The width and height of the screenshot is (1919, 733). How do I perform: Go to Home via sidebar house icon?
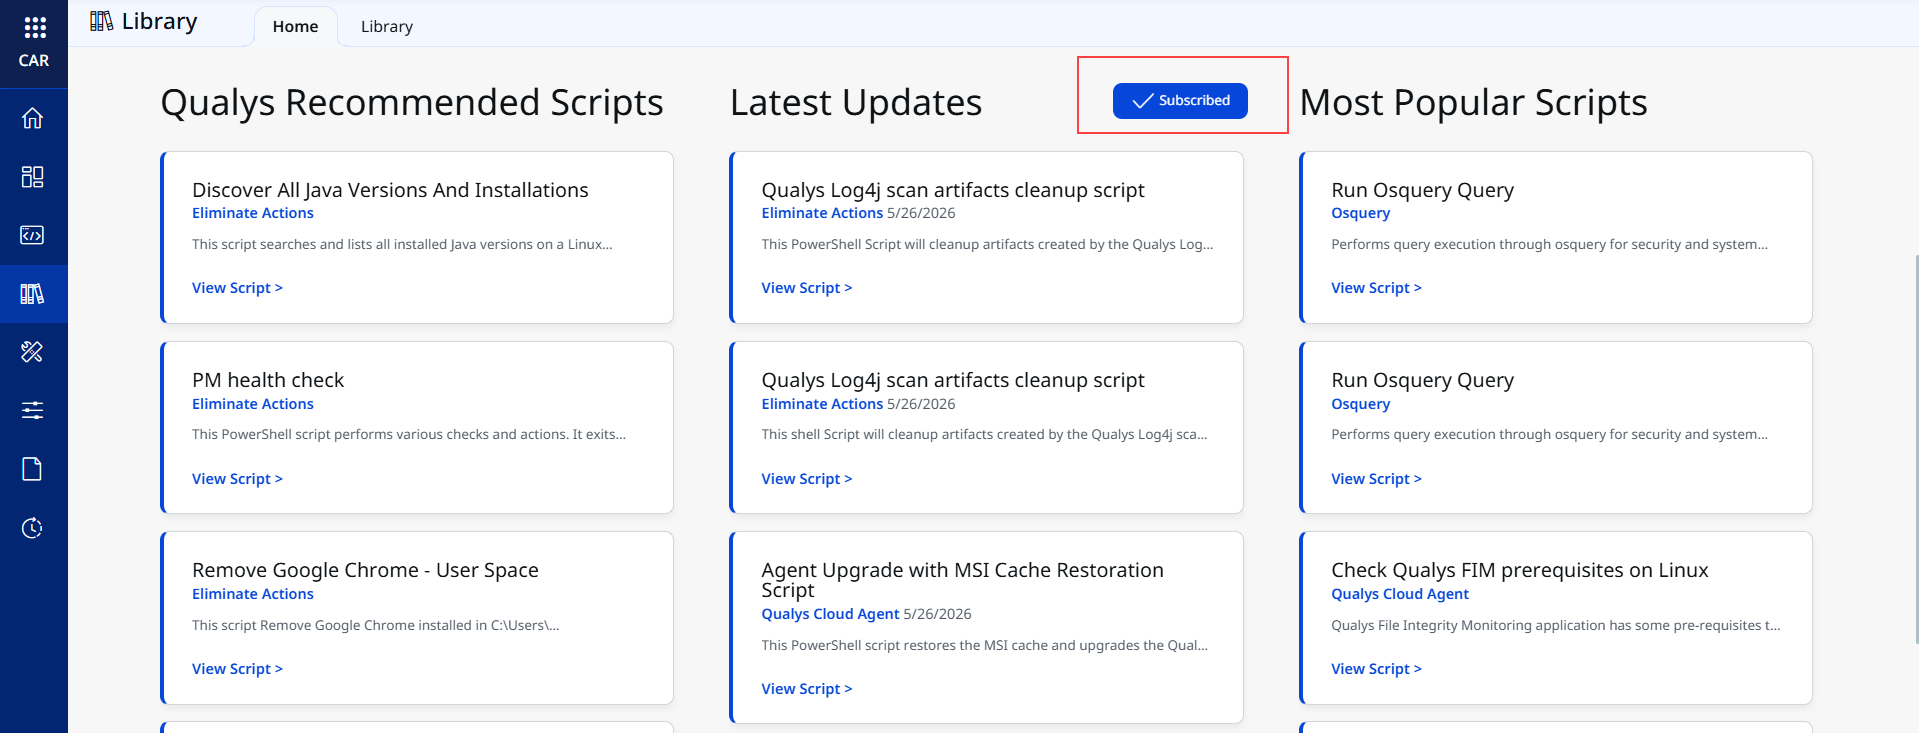(32, 118)
